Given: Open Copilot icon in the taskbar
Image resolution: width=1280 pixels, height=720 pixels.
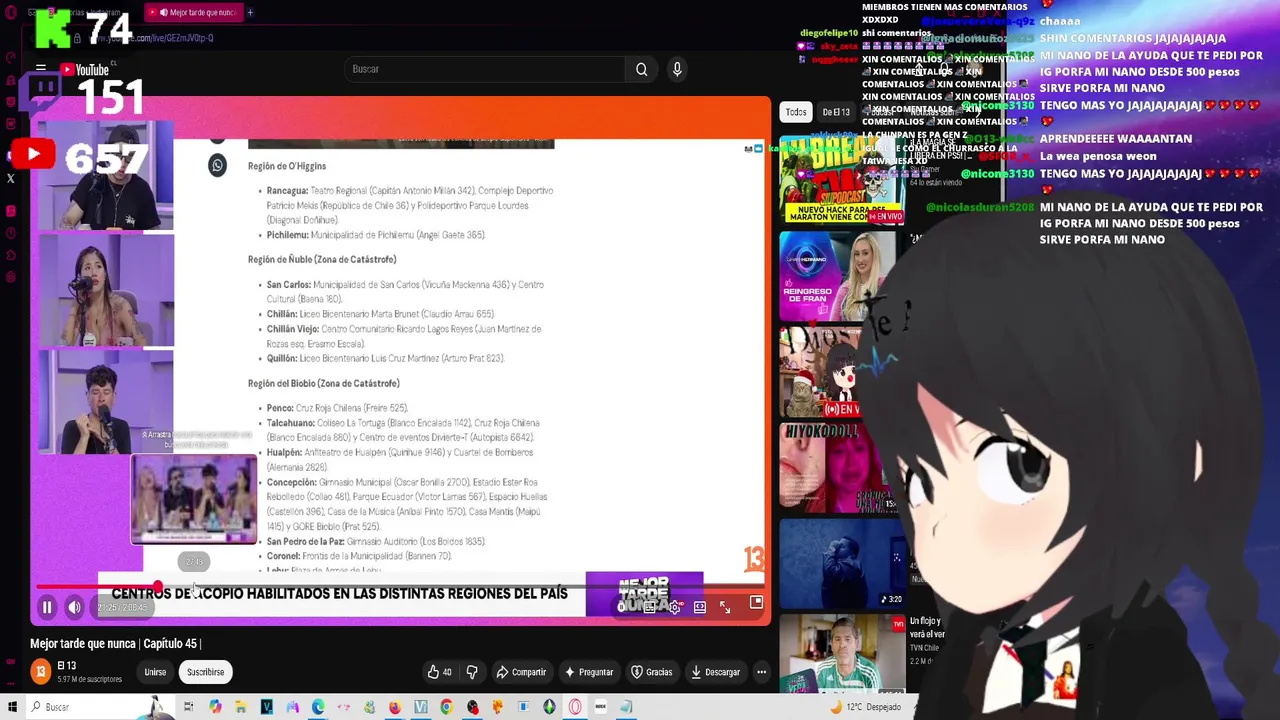Looking at the screenshot, I should [215, 707].
